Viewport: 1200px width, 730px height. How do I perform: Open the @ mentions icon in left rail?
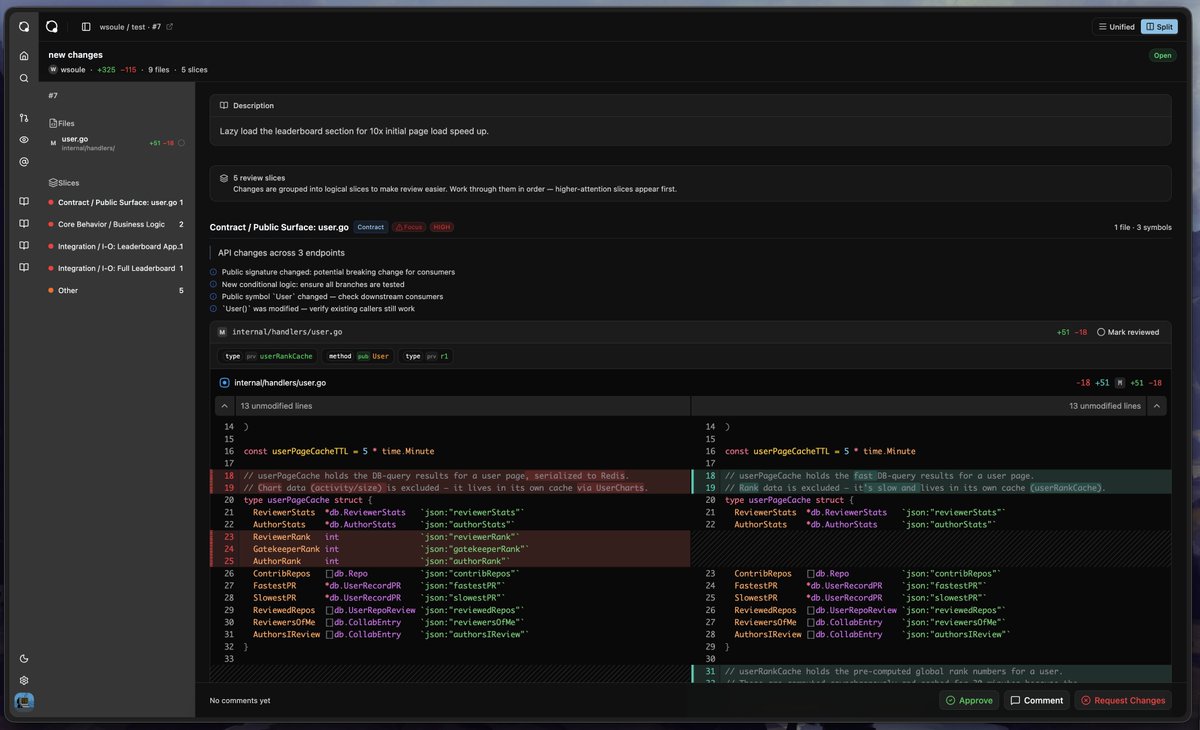24,161
